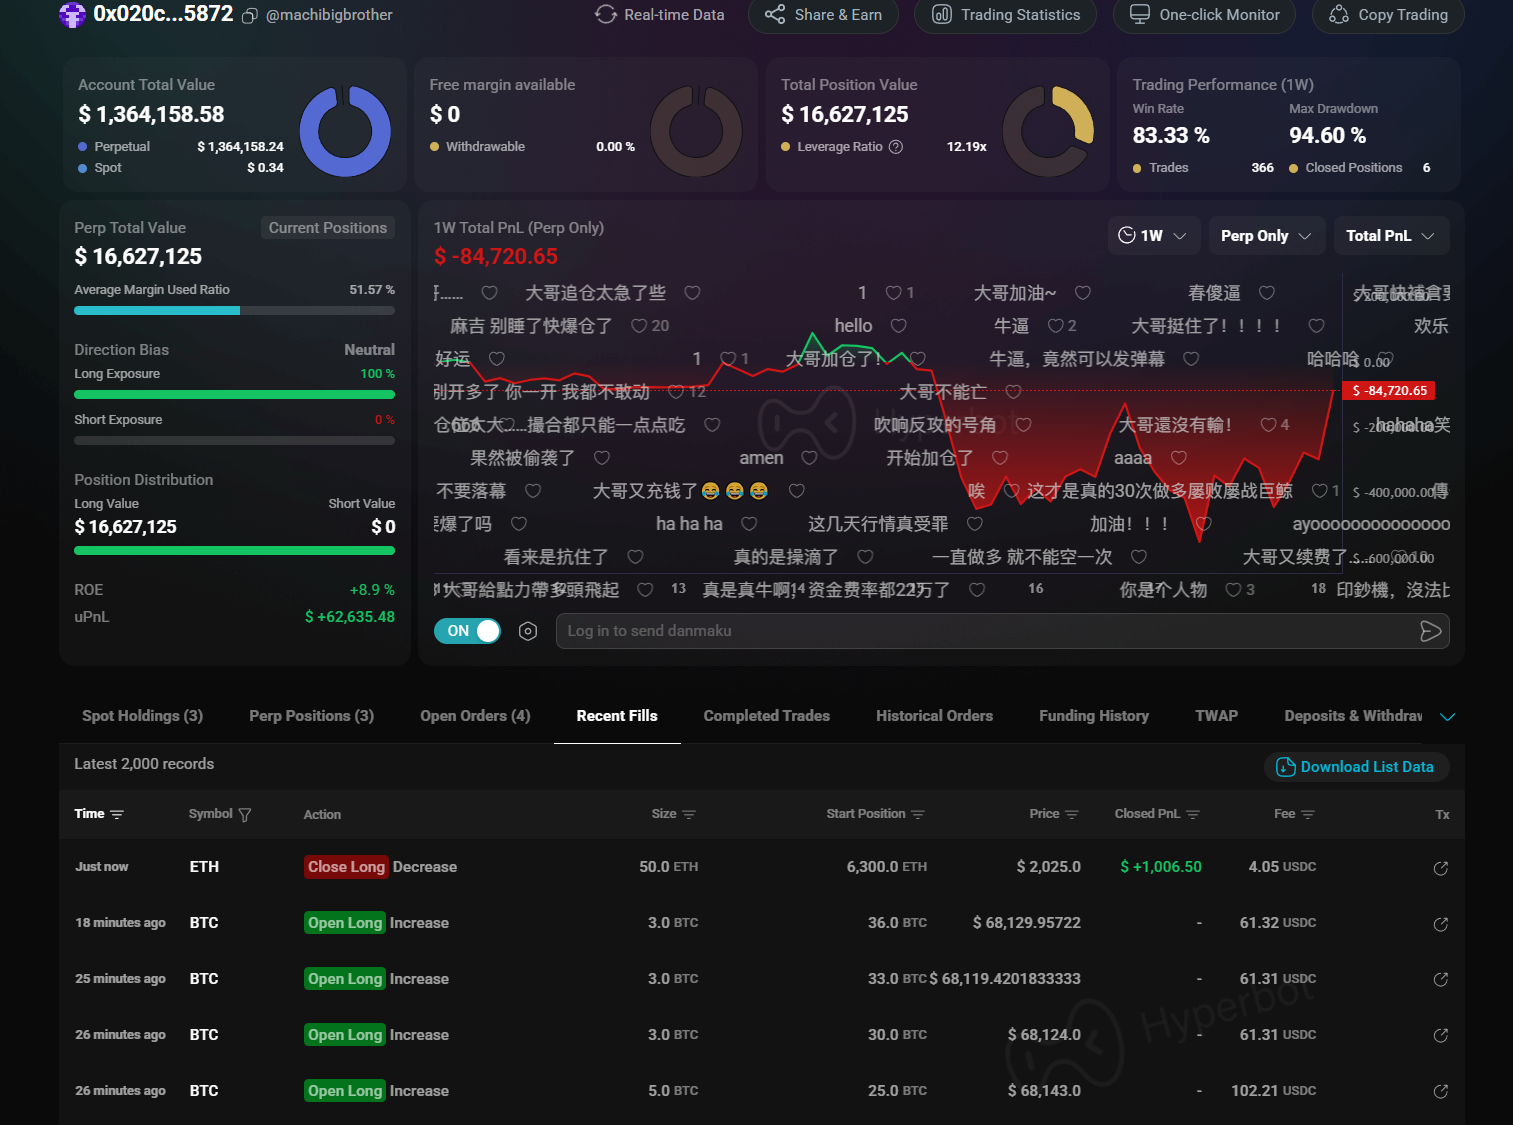Image resolution: width=1513 pixels, height=1125 pixels.
Task: Click the danmaku settings hexagon icon
Action: click(528, 631)
